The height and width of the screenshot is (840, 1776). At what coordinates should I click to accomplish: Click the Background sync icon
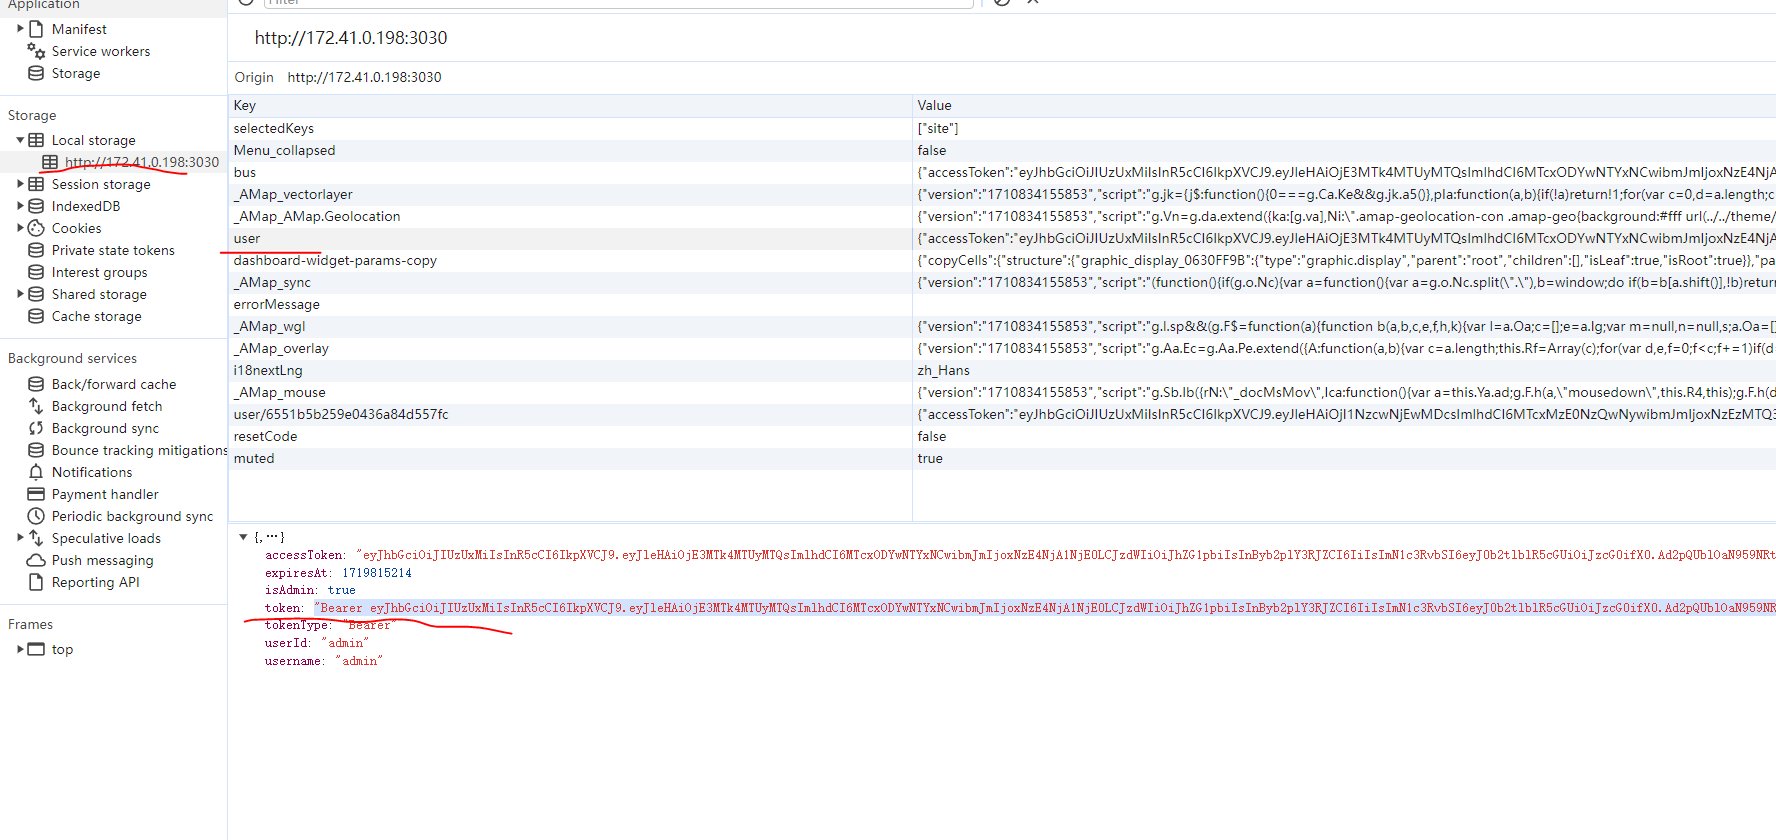click(36, 428)
